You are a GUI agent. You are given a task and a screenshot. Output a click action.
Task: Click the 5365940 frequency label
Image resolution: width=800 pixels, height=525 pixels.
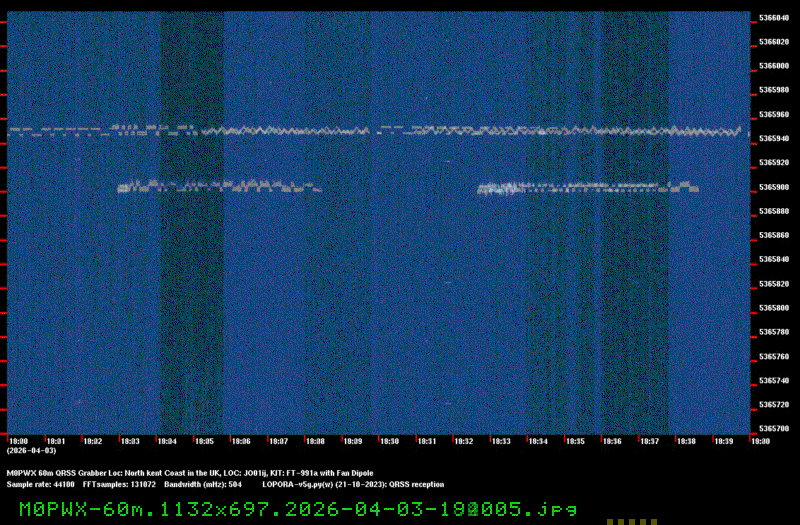[774, 138]
